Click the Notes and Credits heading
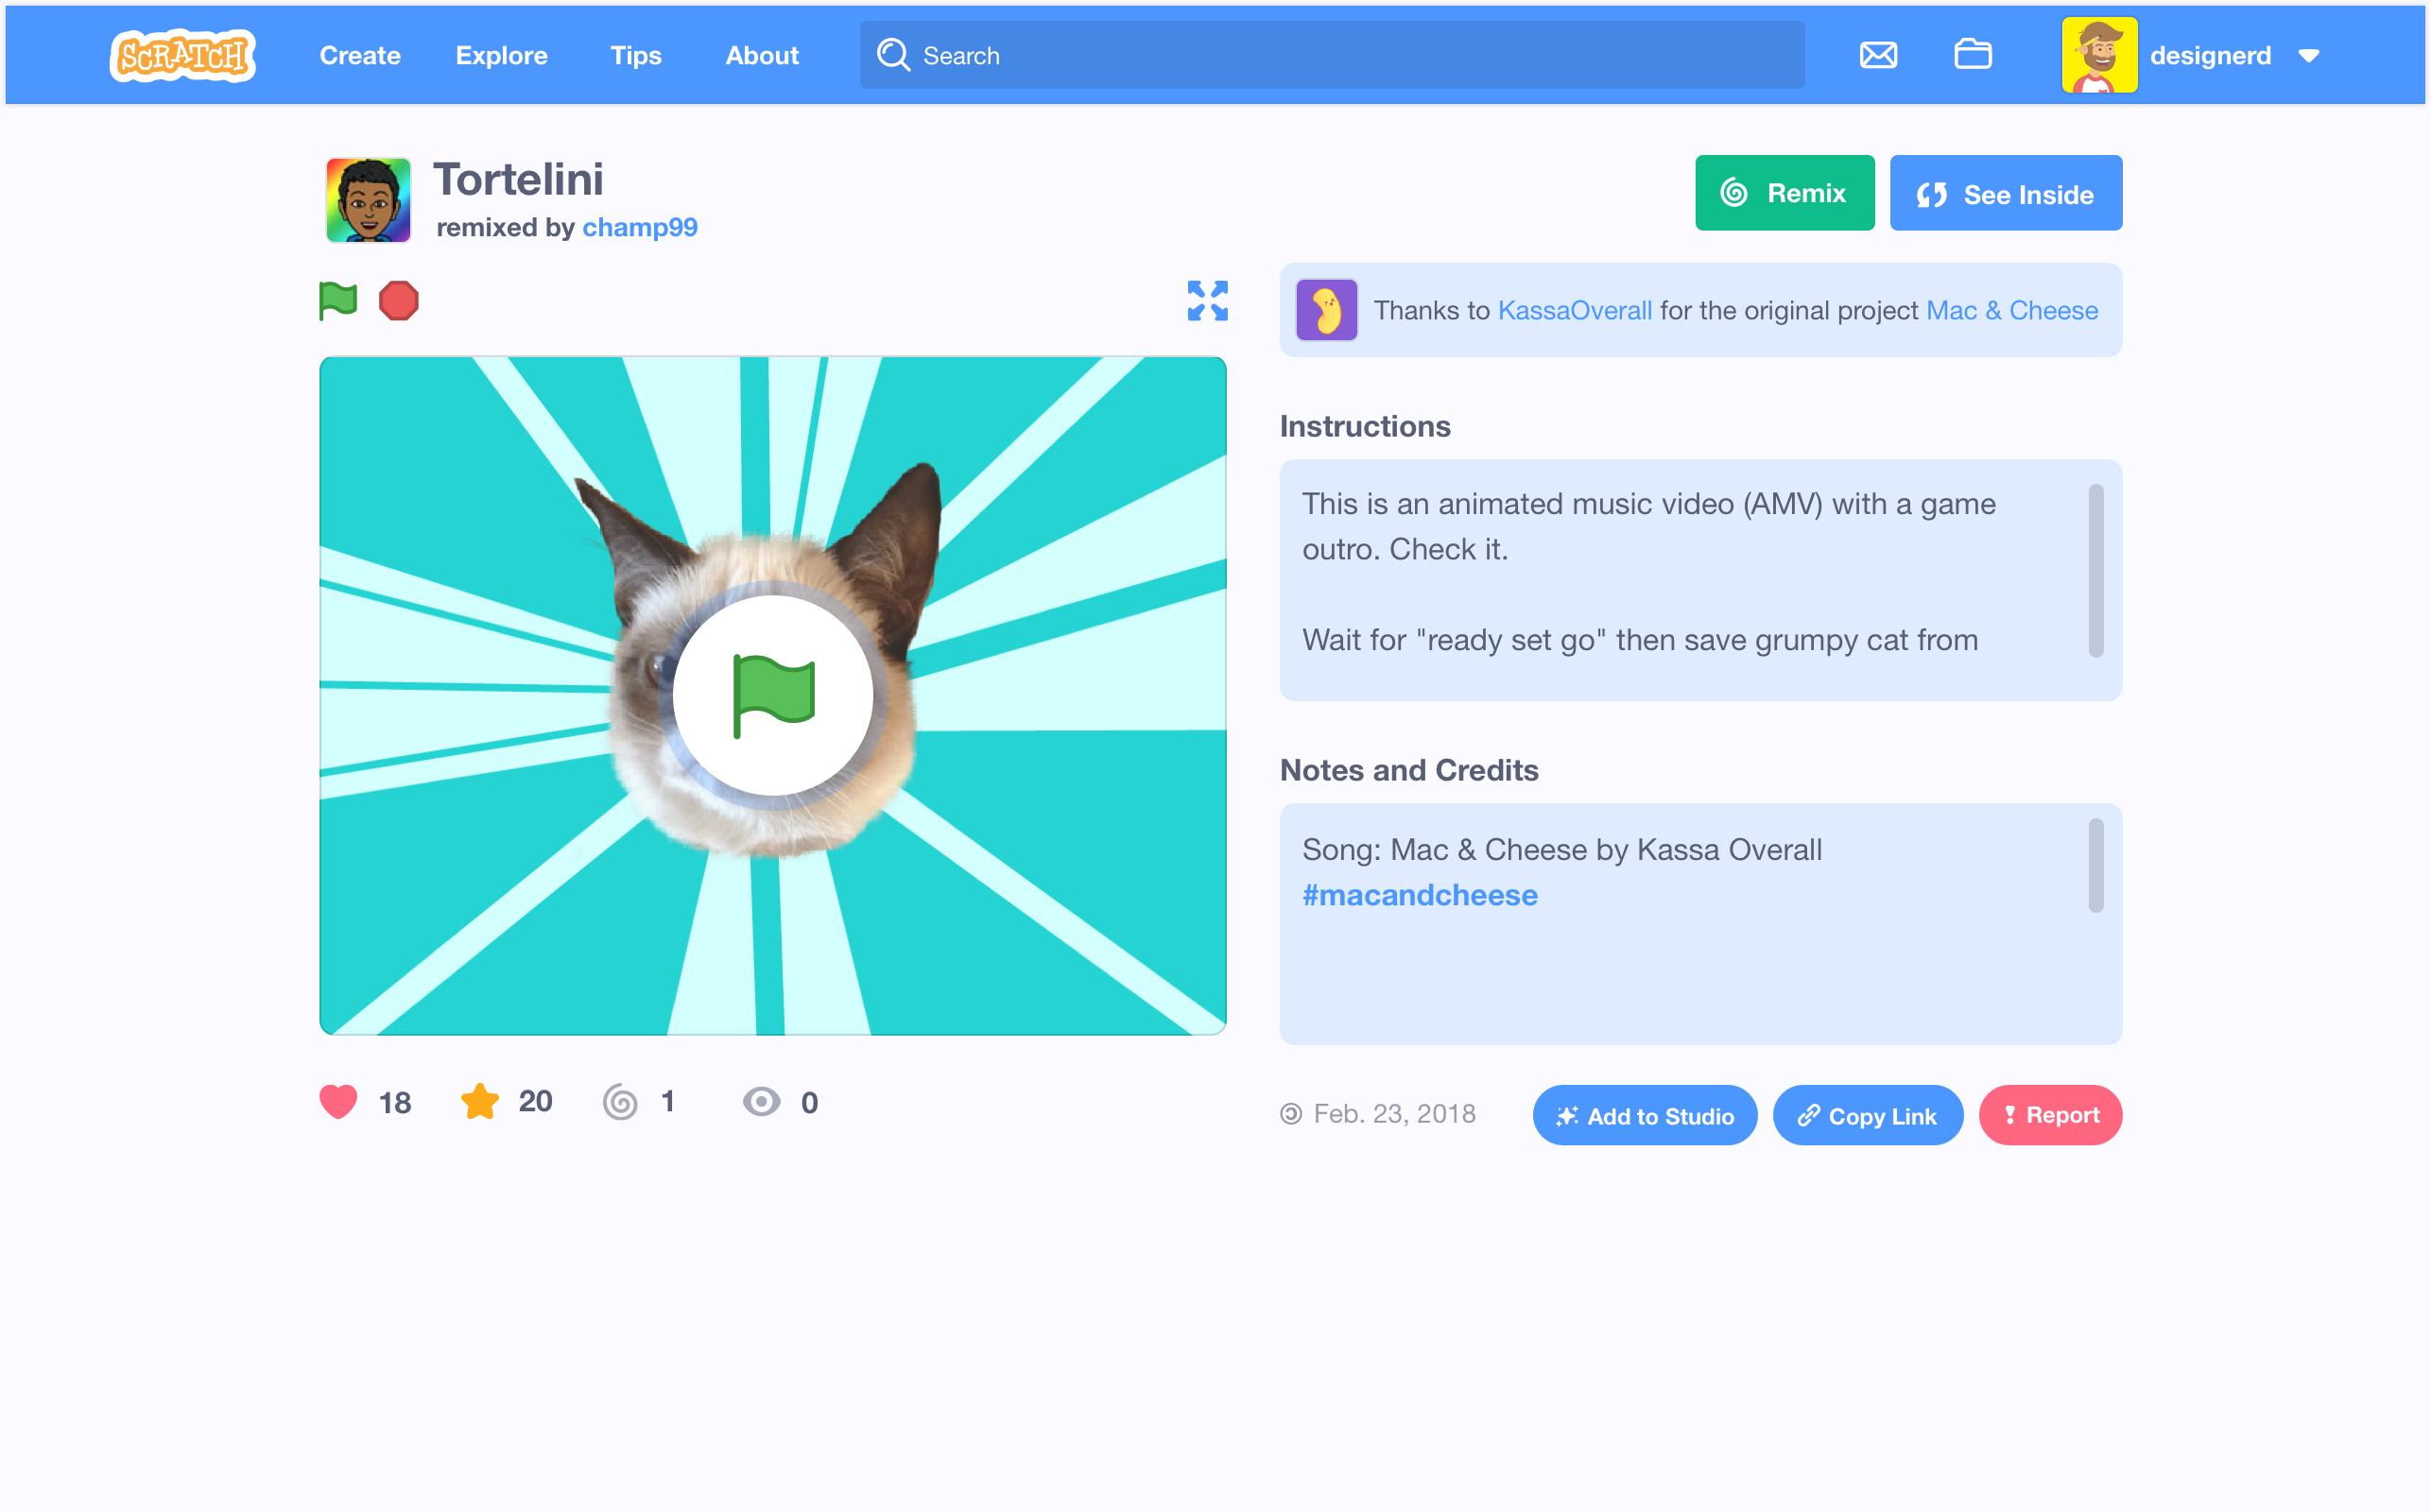2431x1512 pixels. click(1409, 771)
